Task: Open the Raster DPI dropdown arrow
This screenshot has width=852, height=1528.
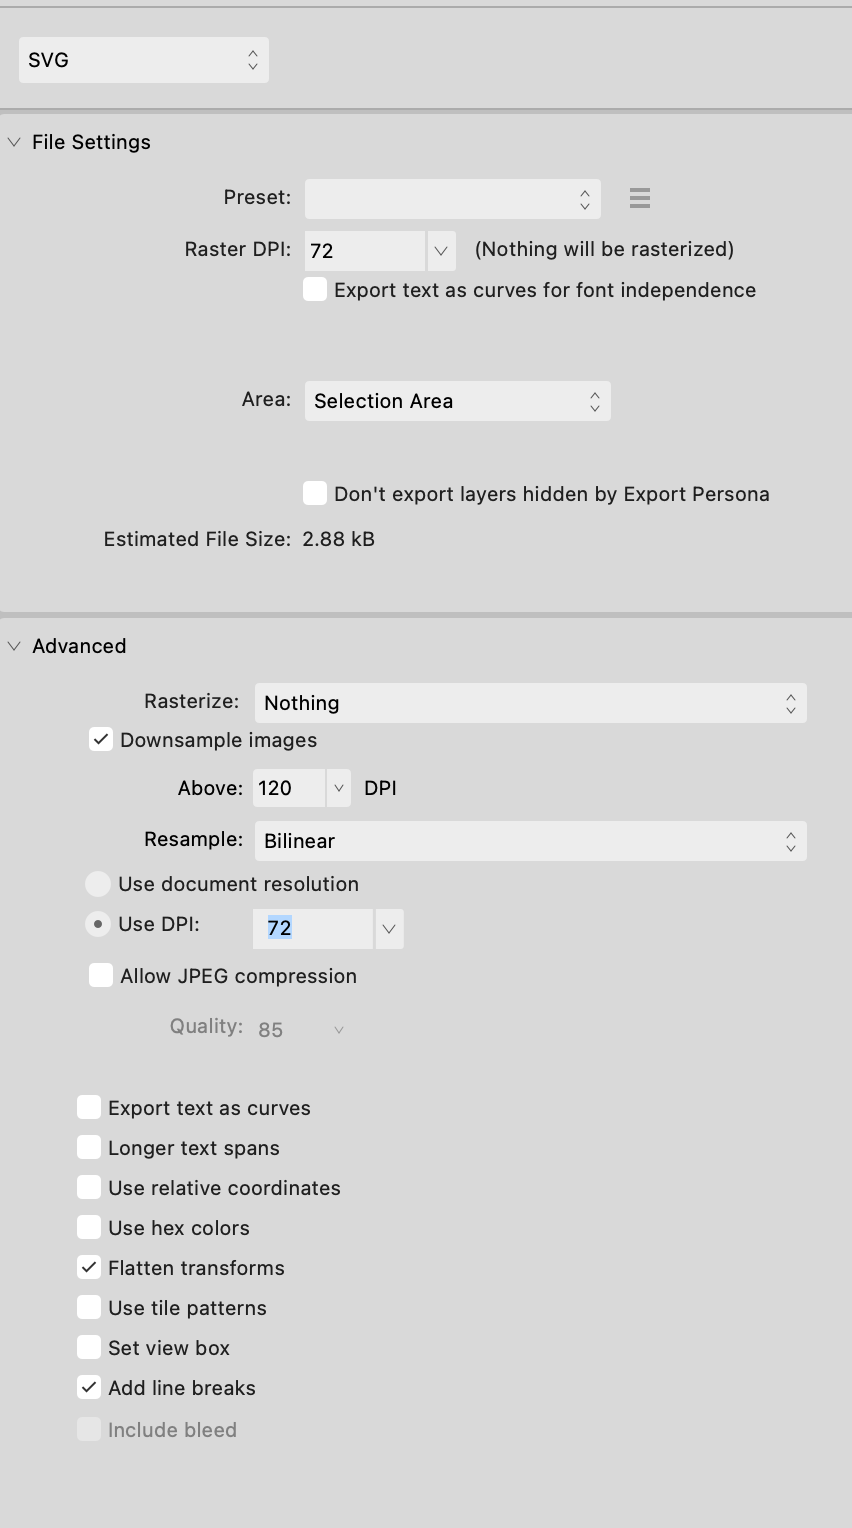Action: click(441, 251)
